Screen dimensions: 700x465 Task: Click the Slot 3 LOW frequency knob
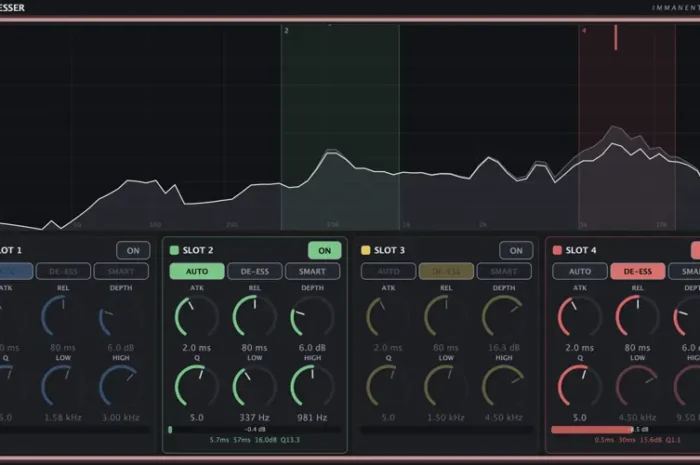coord(446,387)
